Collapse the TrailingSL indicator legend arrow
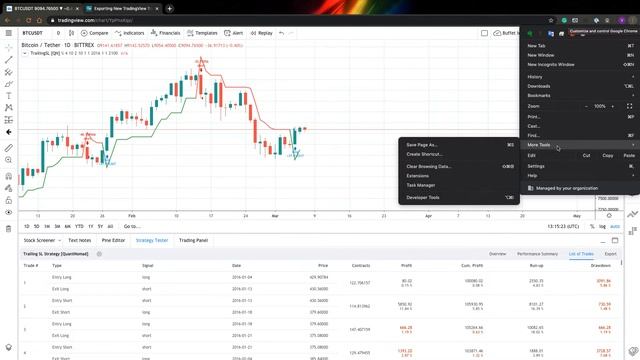 coord(25,53)
